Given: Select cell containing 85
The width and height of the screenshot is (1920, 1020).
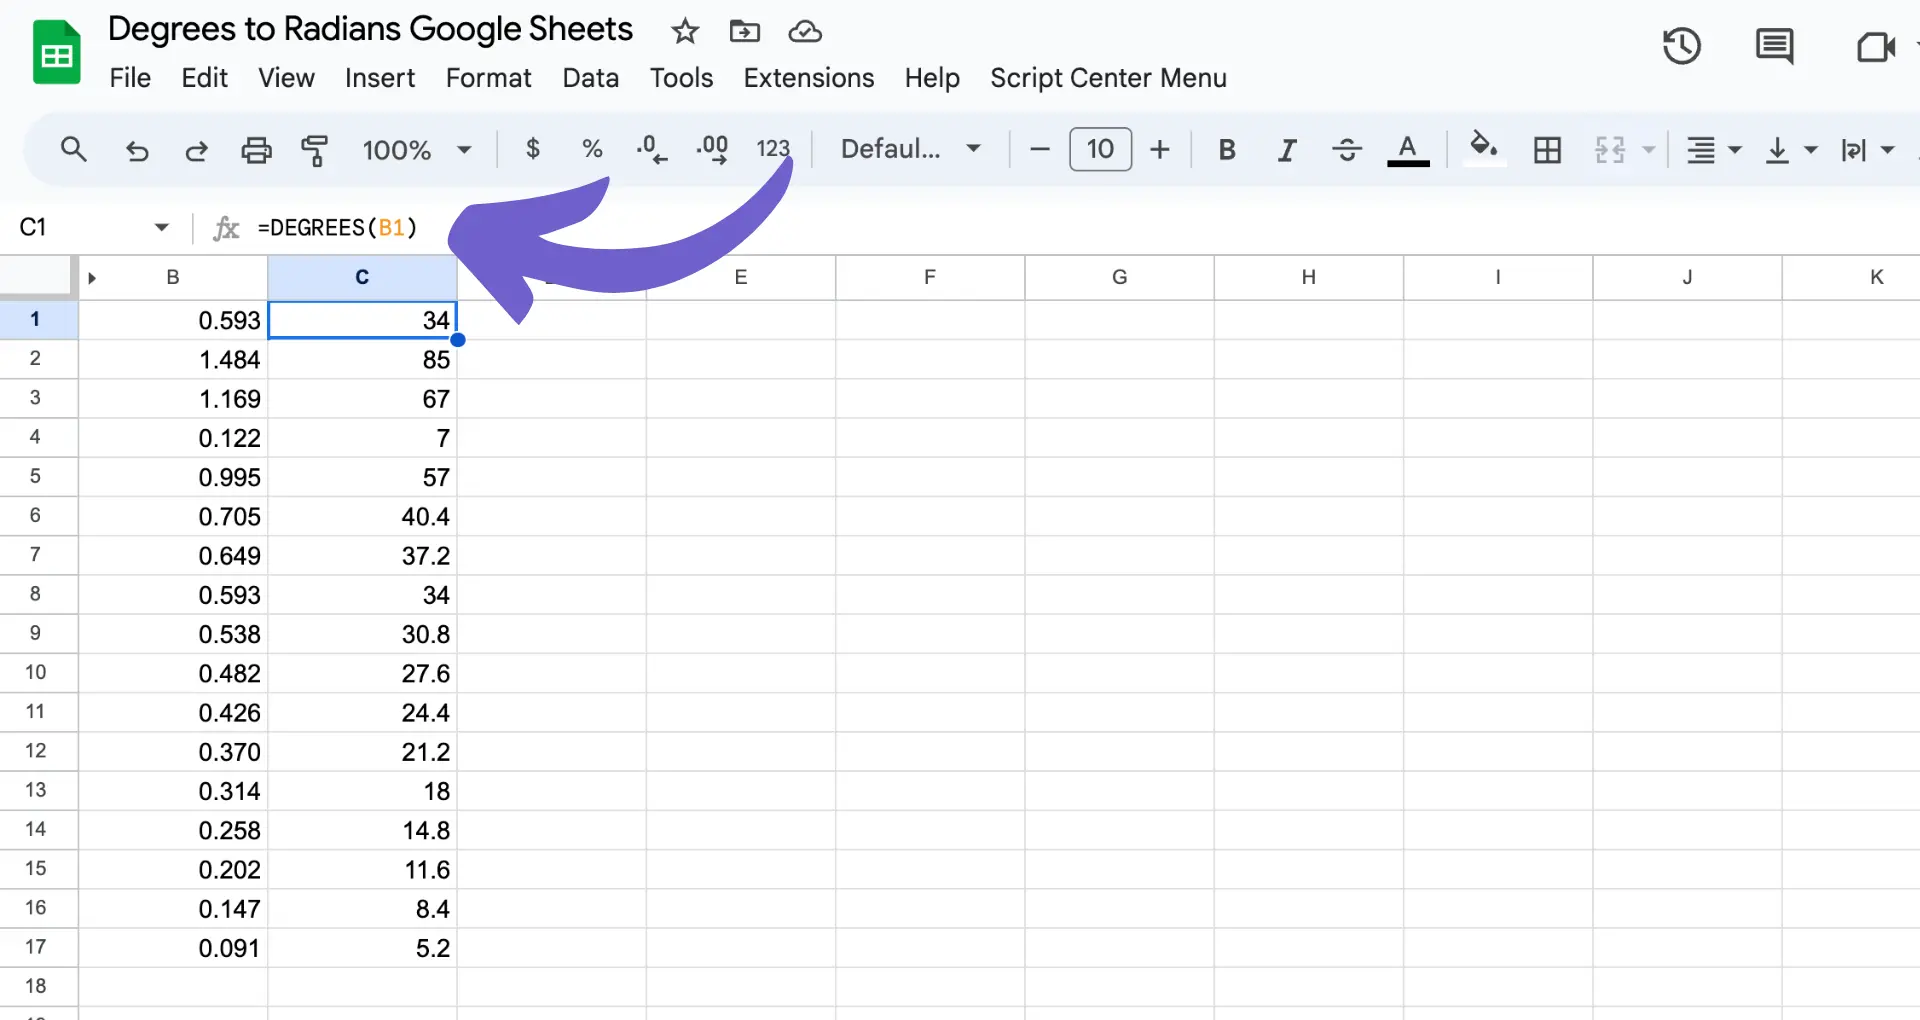Looking at the screenshot, I should point(362,359).
